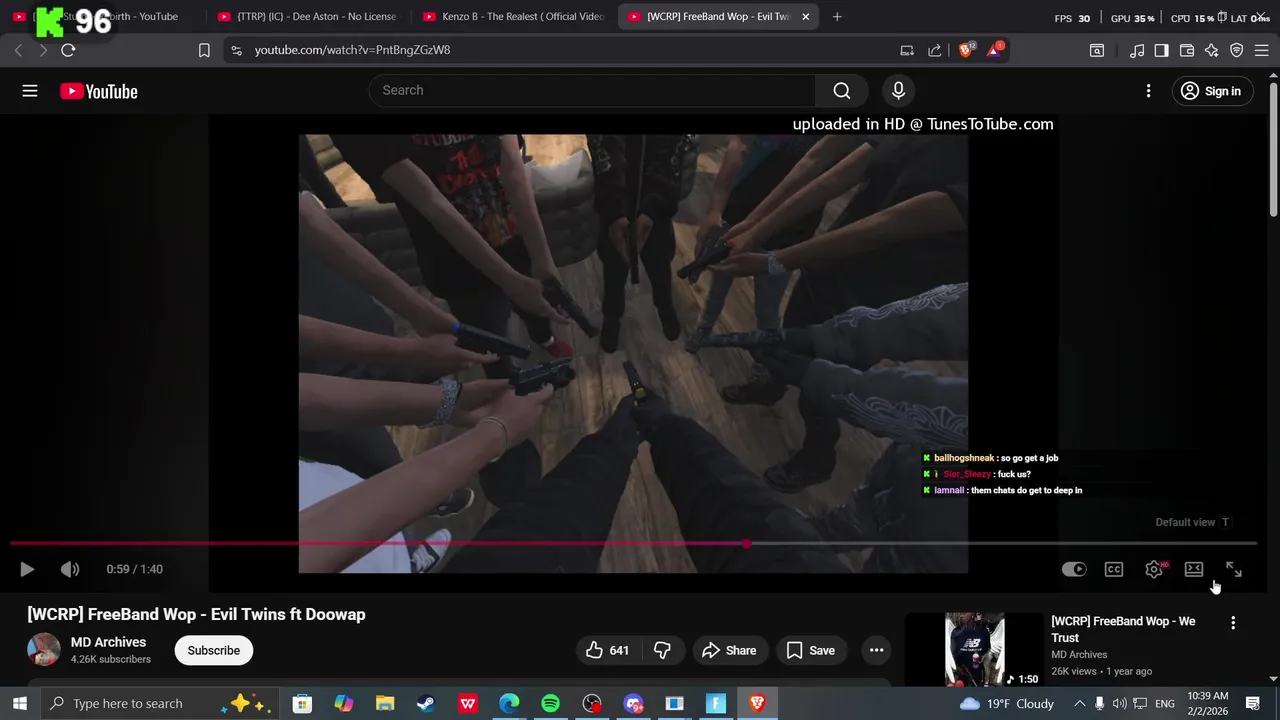Click the magnifier search button

tap(842, 91)
